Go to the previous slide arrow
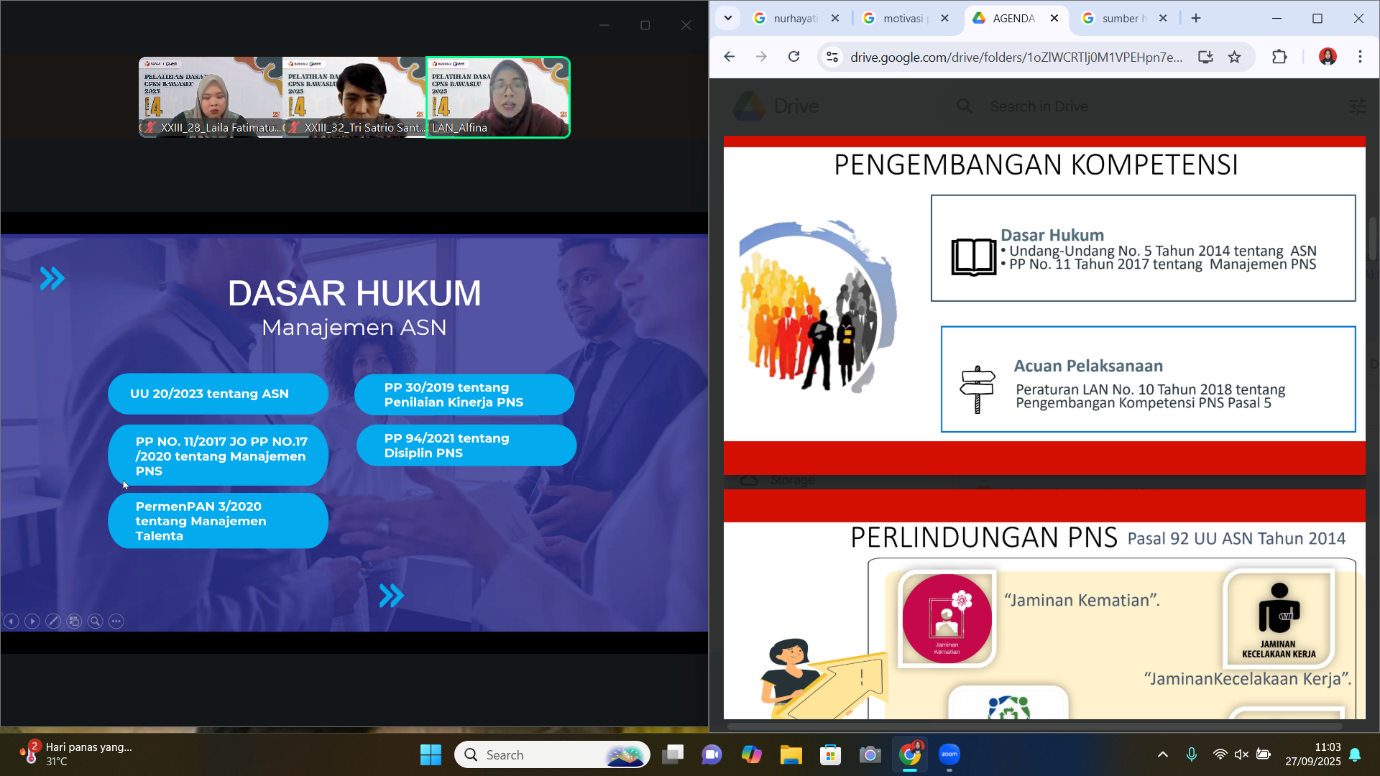The image size is (1380, 776). click(x=11, y=621)
